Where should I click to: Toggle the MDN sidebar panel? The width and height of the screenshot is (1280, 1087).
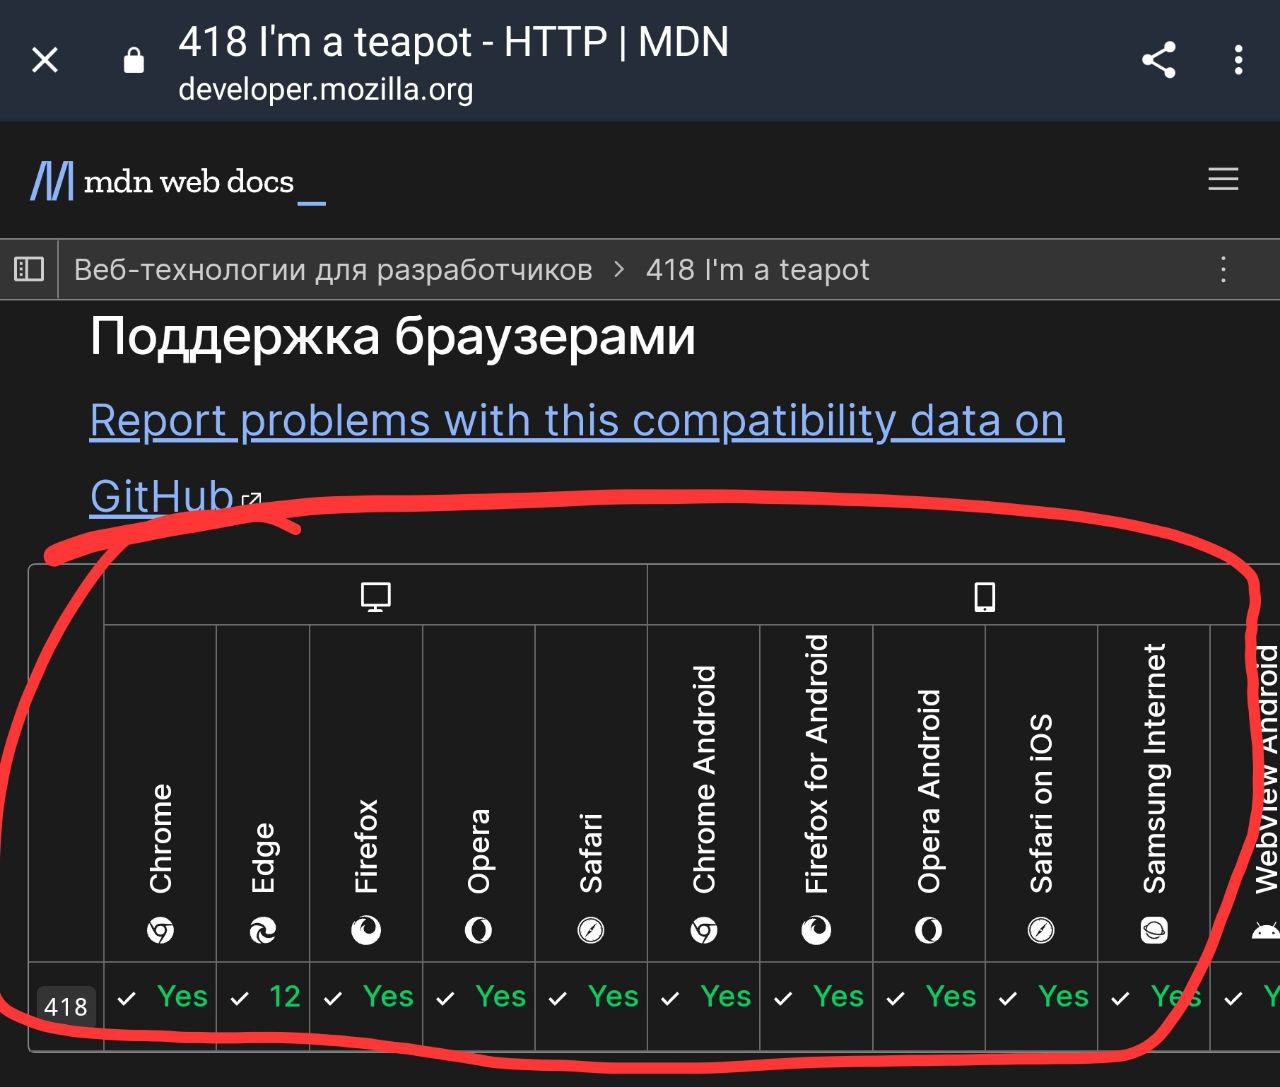tap(29, 269)
